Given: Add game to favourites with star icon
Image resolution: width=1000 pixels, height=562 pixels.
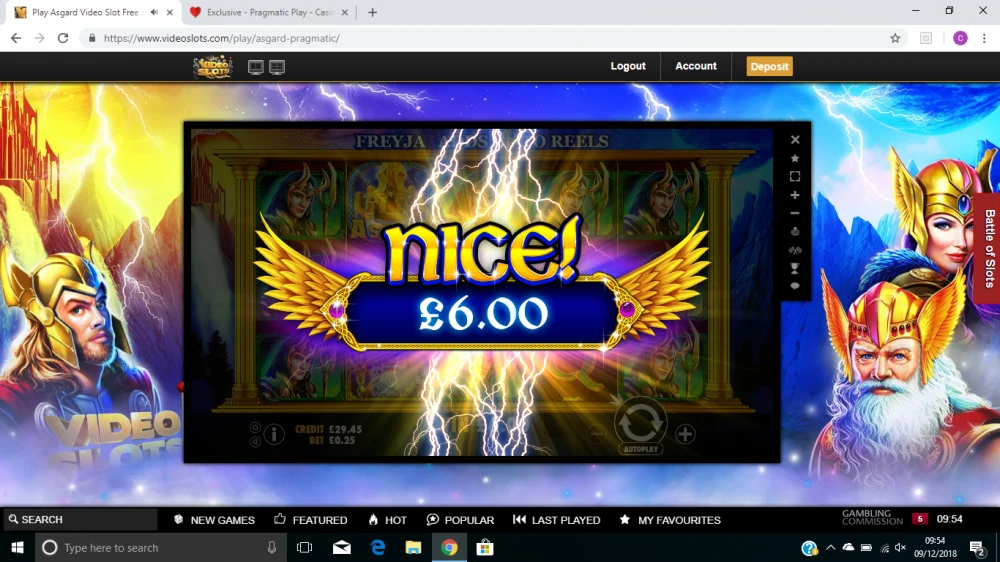Looking at the screenshot, I should click(x=795, y=158).
